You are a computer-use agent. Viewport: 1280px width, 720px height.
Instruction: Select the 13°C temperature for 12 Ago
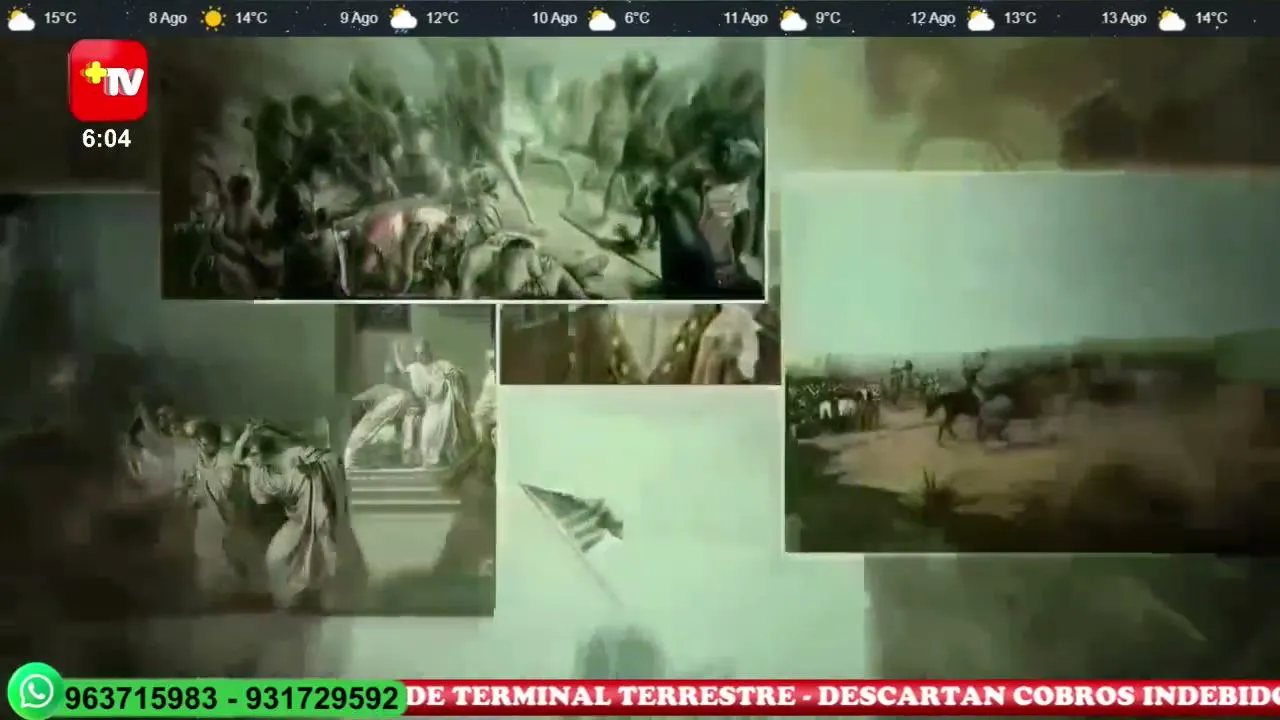click(x=1020, y=18)
